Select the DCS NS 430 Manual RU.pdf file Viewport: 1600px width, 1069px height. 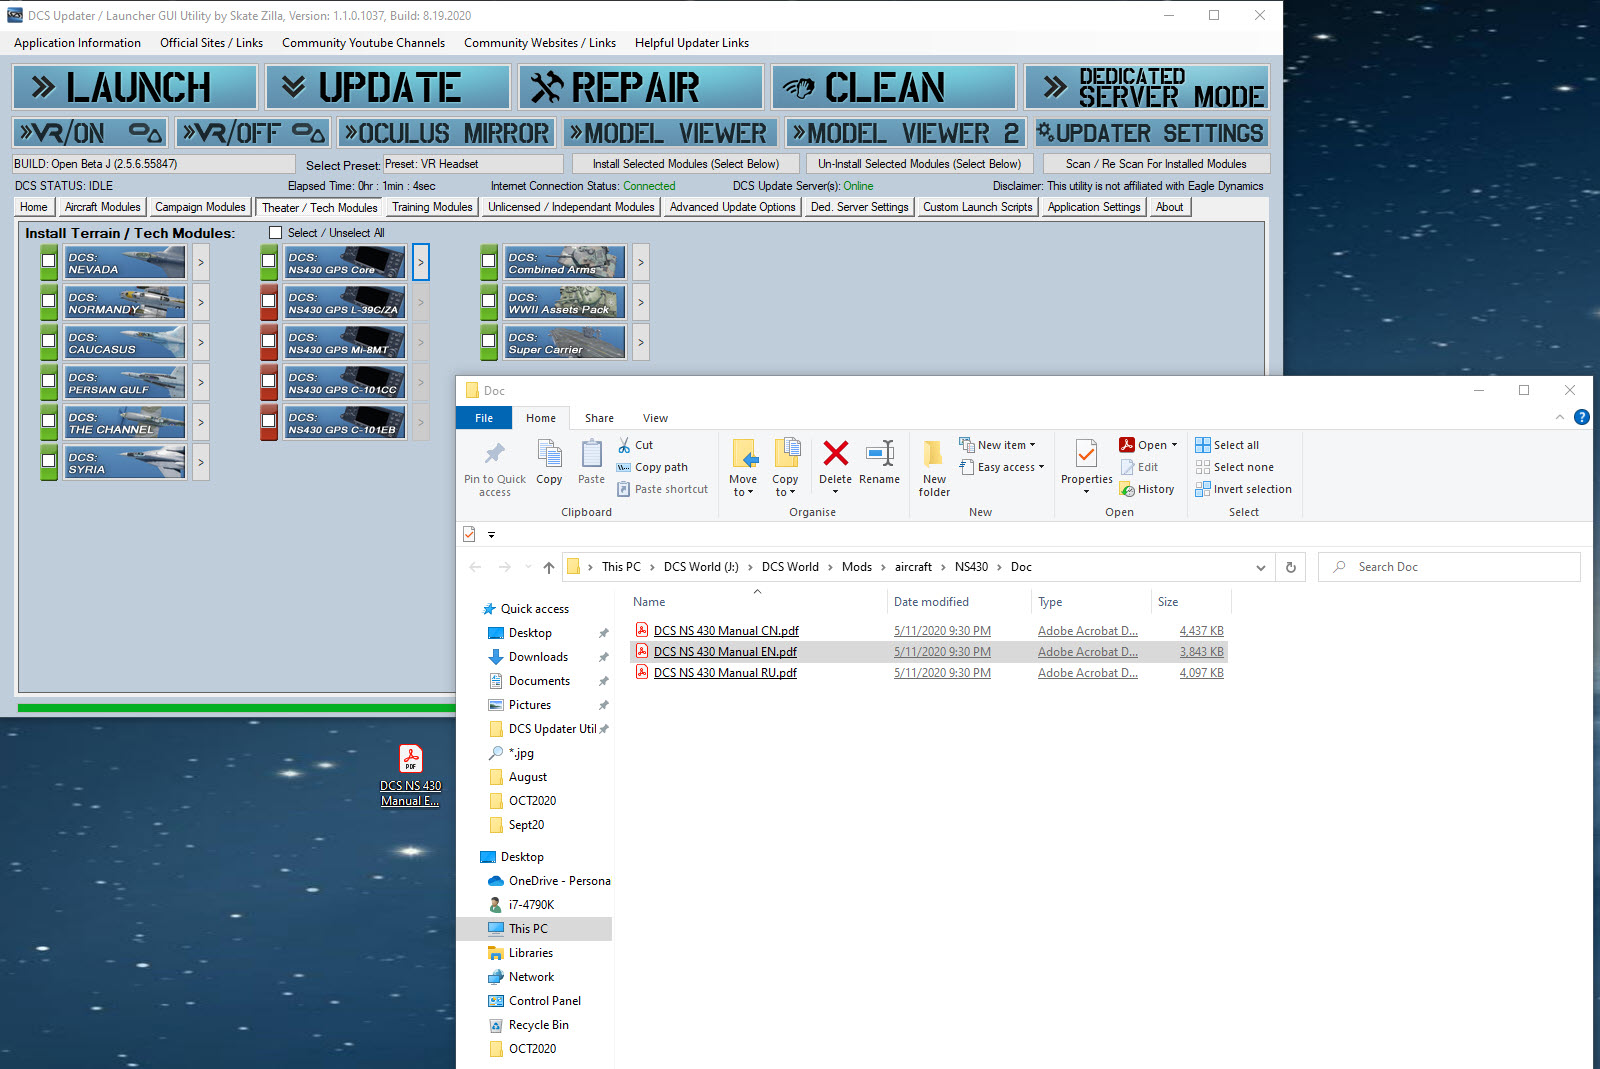[x=725, y=673]
